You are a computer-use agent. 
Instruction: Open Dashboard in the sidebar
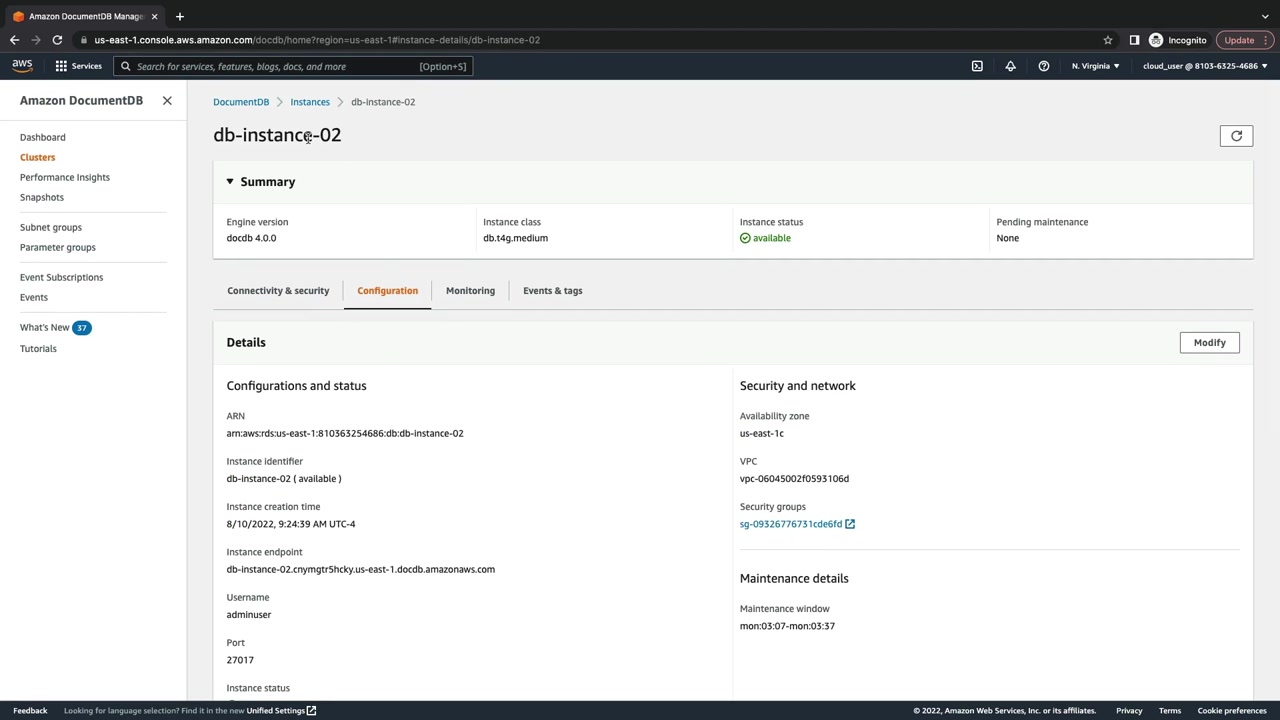(x=43, y=137)
